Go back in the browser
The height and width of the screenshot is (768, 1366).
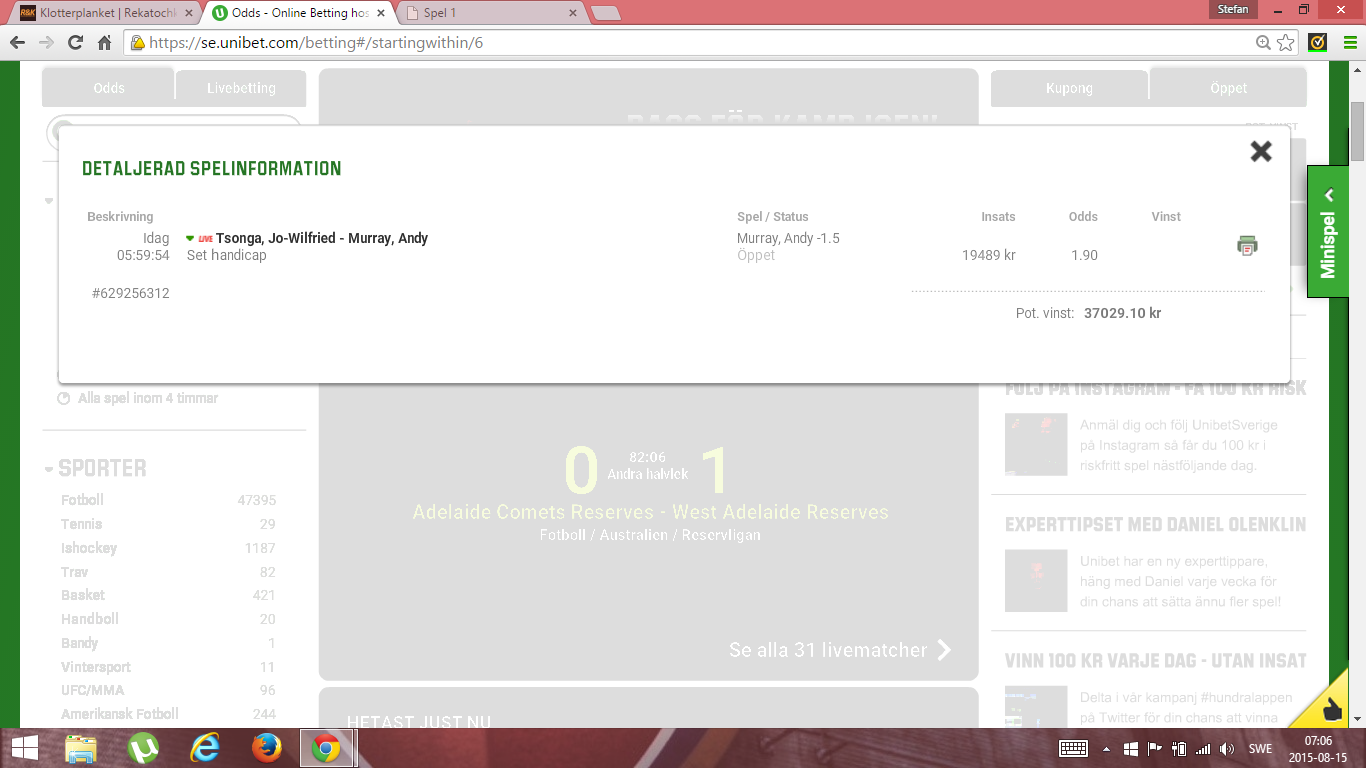pyautogui.click(x=17, y=43)
